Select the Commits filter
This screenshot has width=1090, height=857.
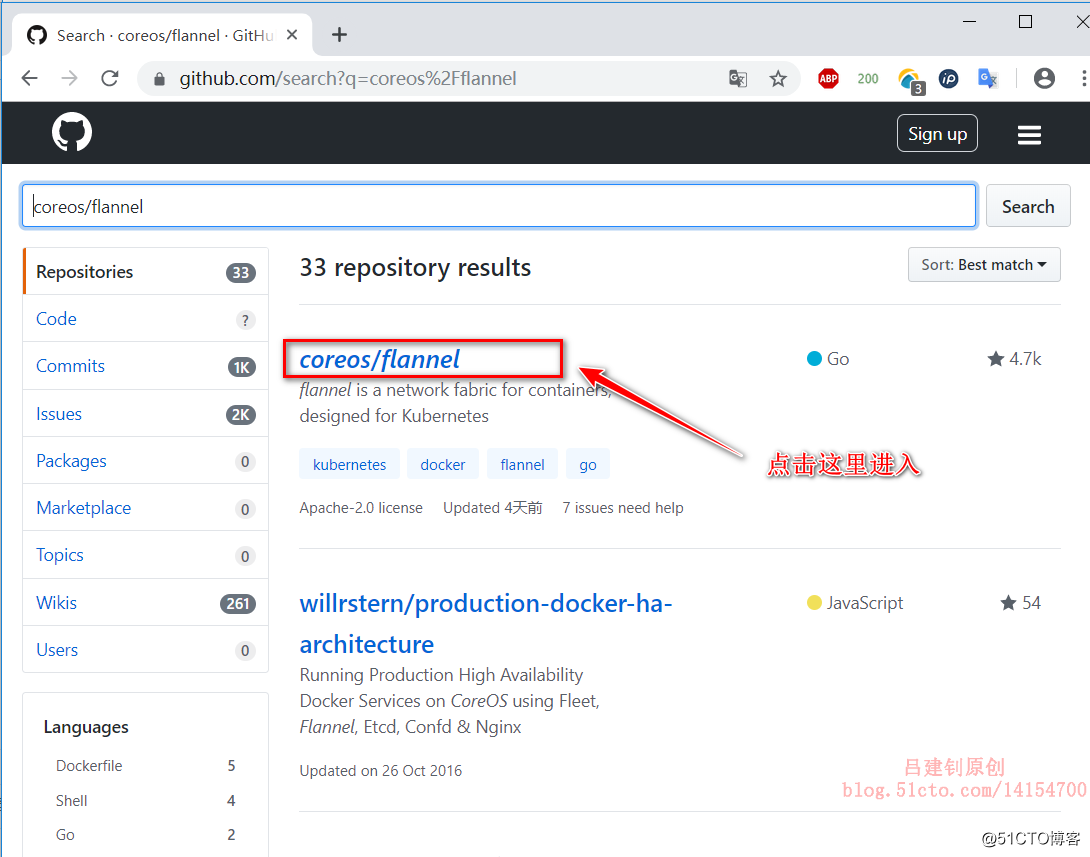pyautogui.click(x=145, y=366)
